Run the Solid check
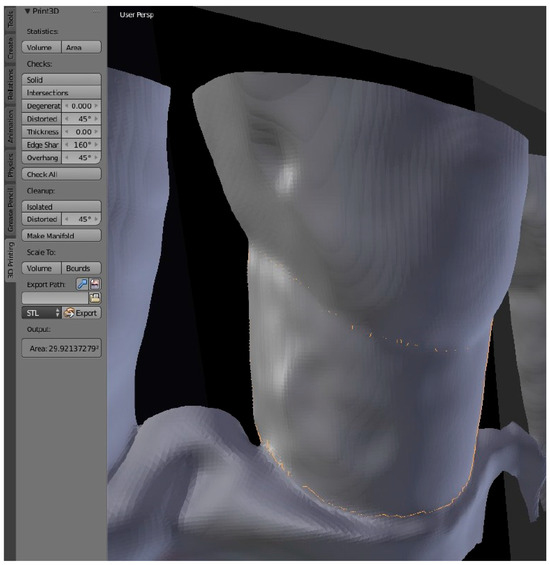The height and width of the screenshot is (565, 550). tap(61, 80)
